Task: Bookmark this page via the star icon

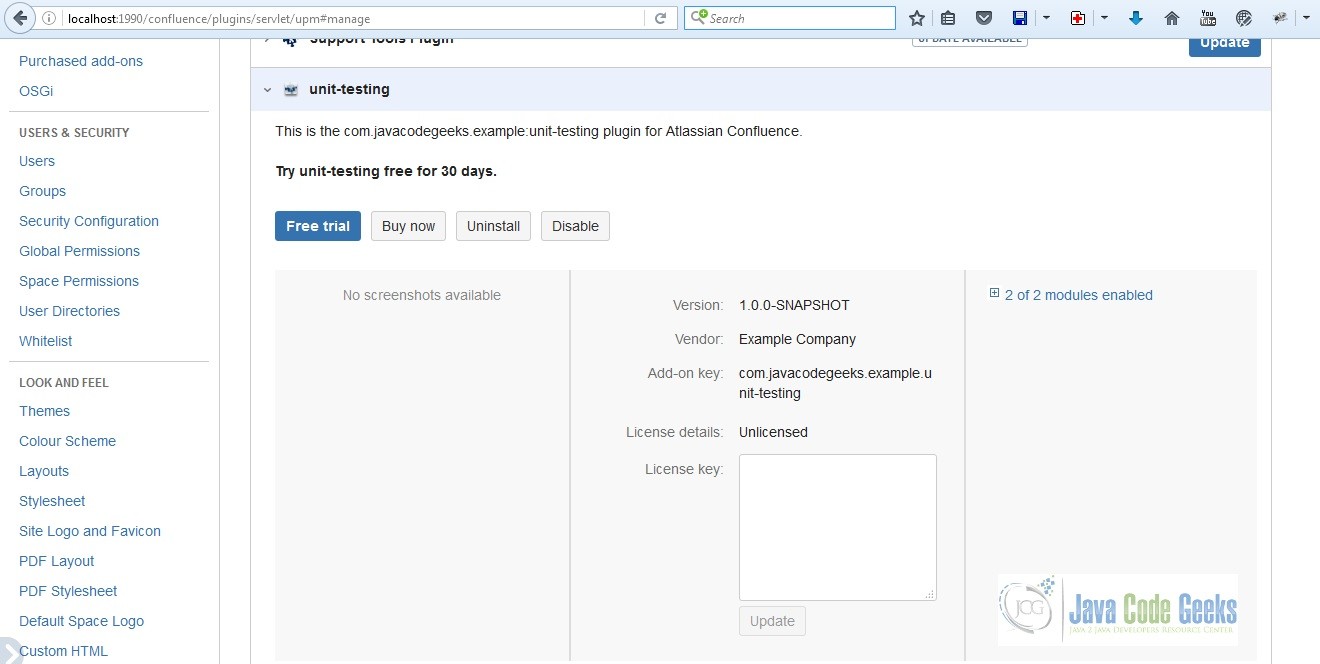Action: coord(917,17)
